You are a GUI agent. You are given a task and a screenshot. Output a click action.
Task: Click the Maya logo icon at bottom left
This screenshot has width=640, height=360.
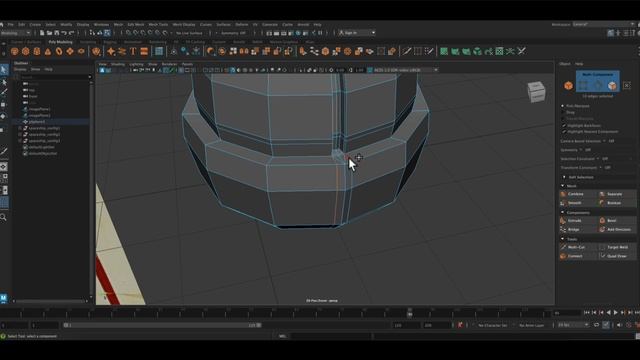(4, 298)
